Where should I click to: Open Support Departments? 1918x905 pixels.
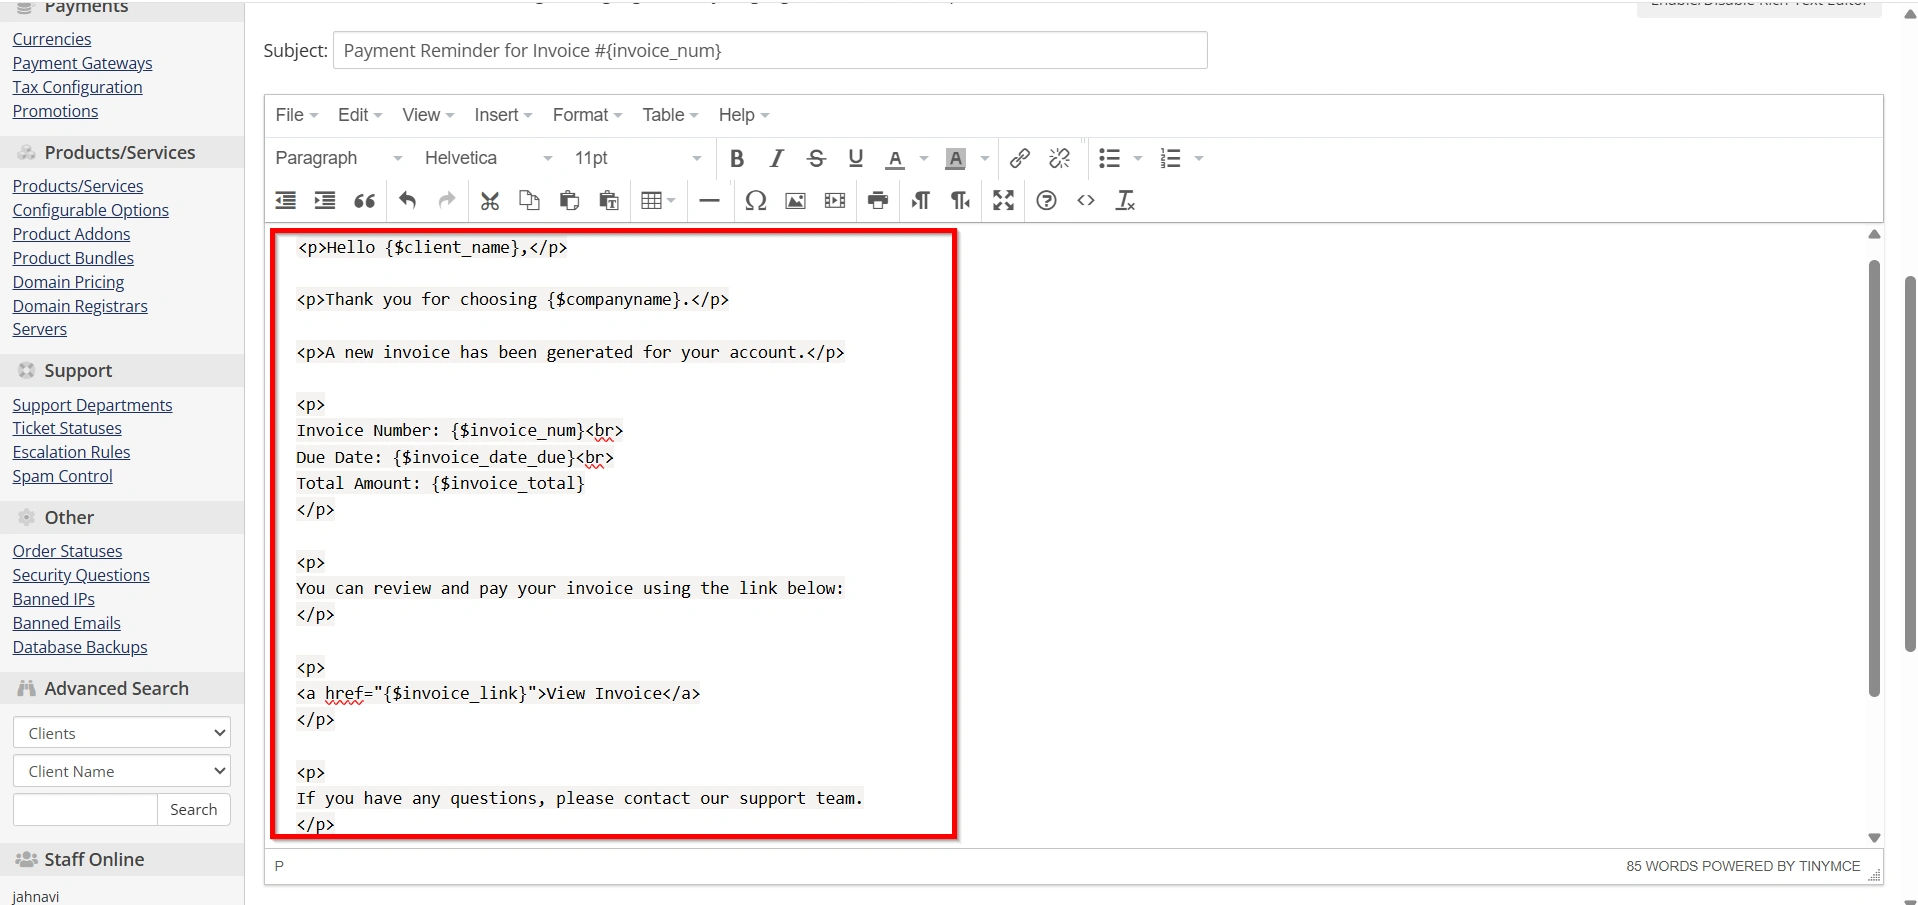point(93,405)
